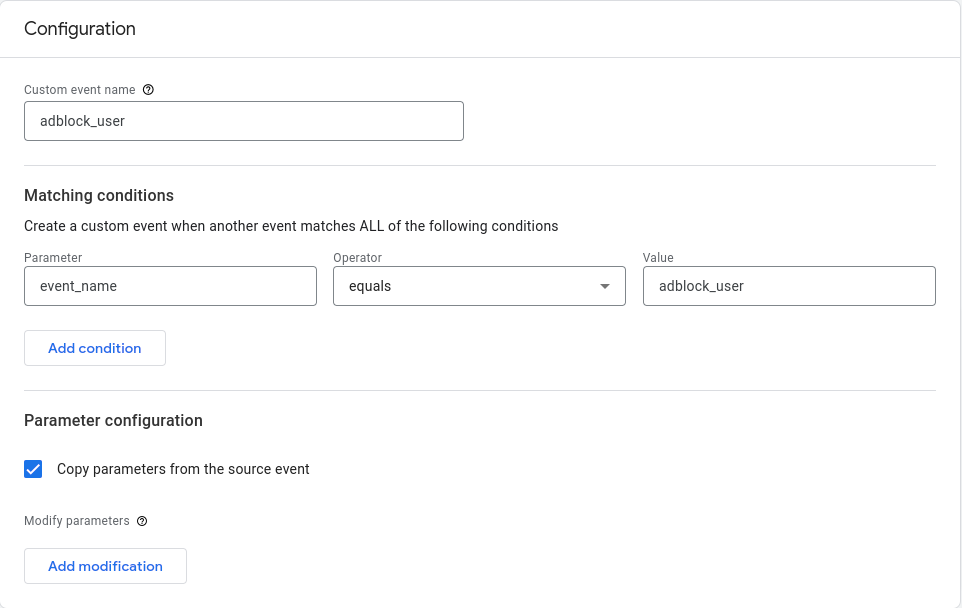This screenshot has width=962, height=608.
Task: Select the Configuration header section
Action: point(80,29)
